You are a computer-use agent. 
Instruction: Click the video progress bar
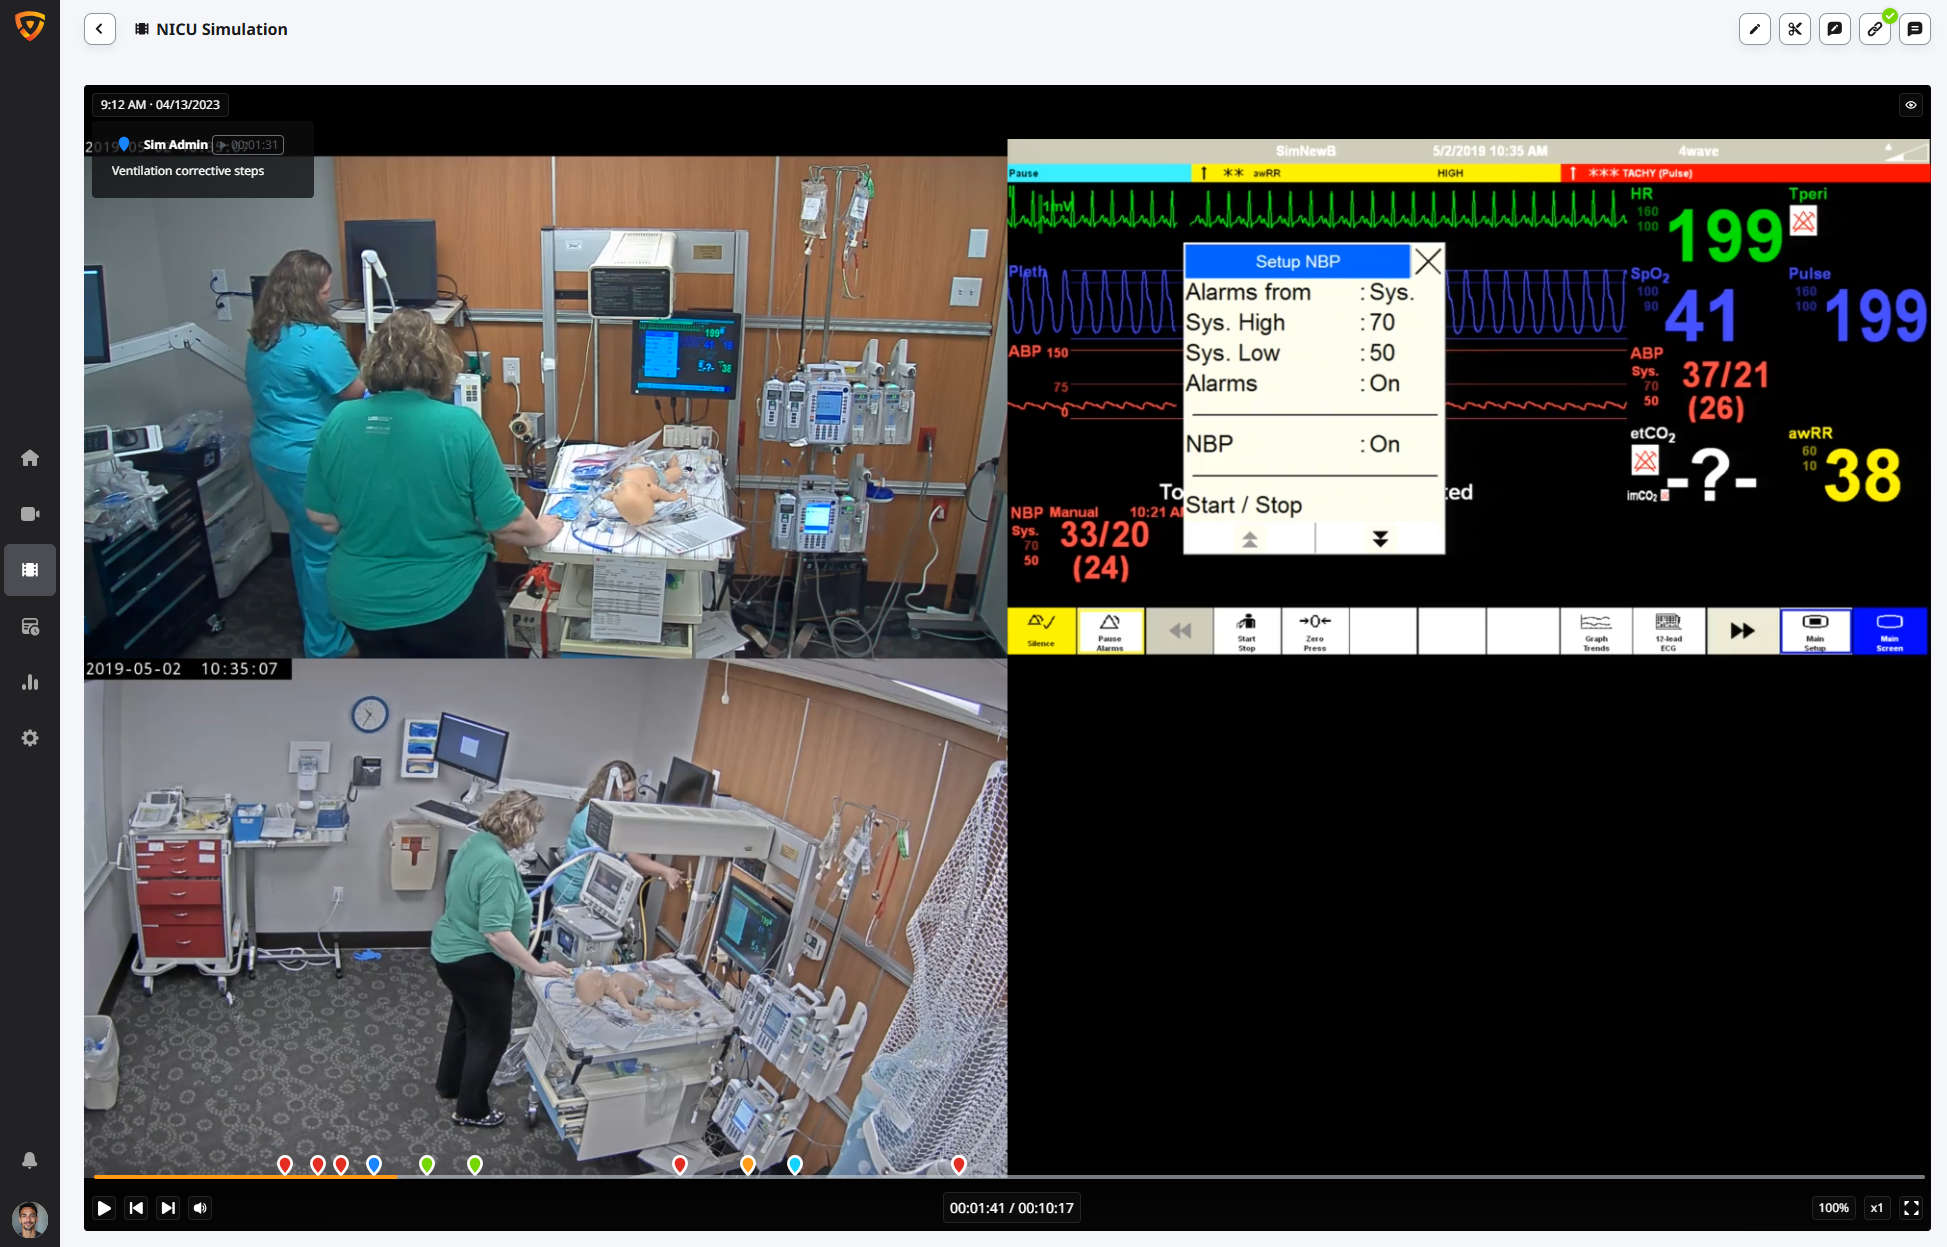[x=1008, y=1177]
